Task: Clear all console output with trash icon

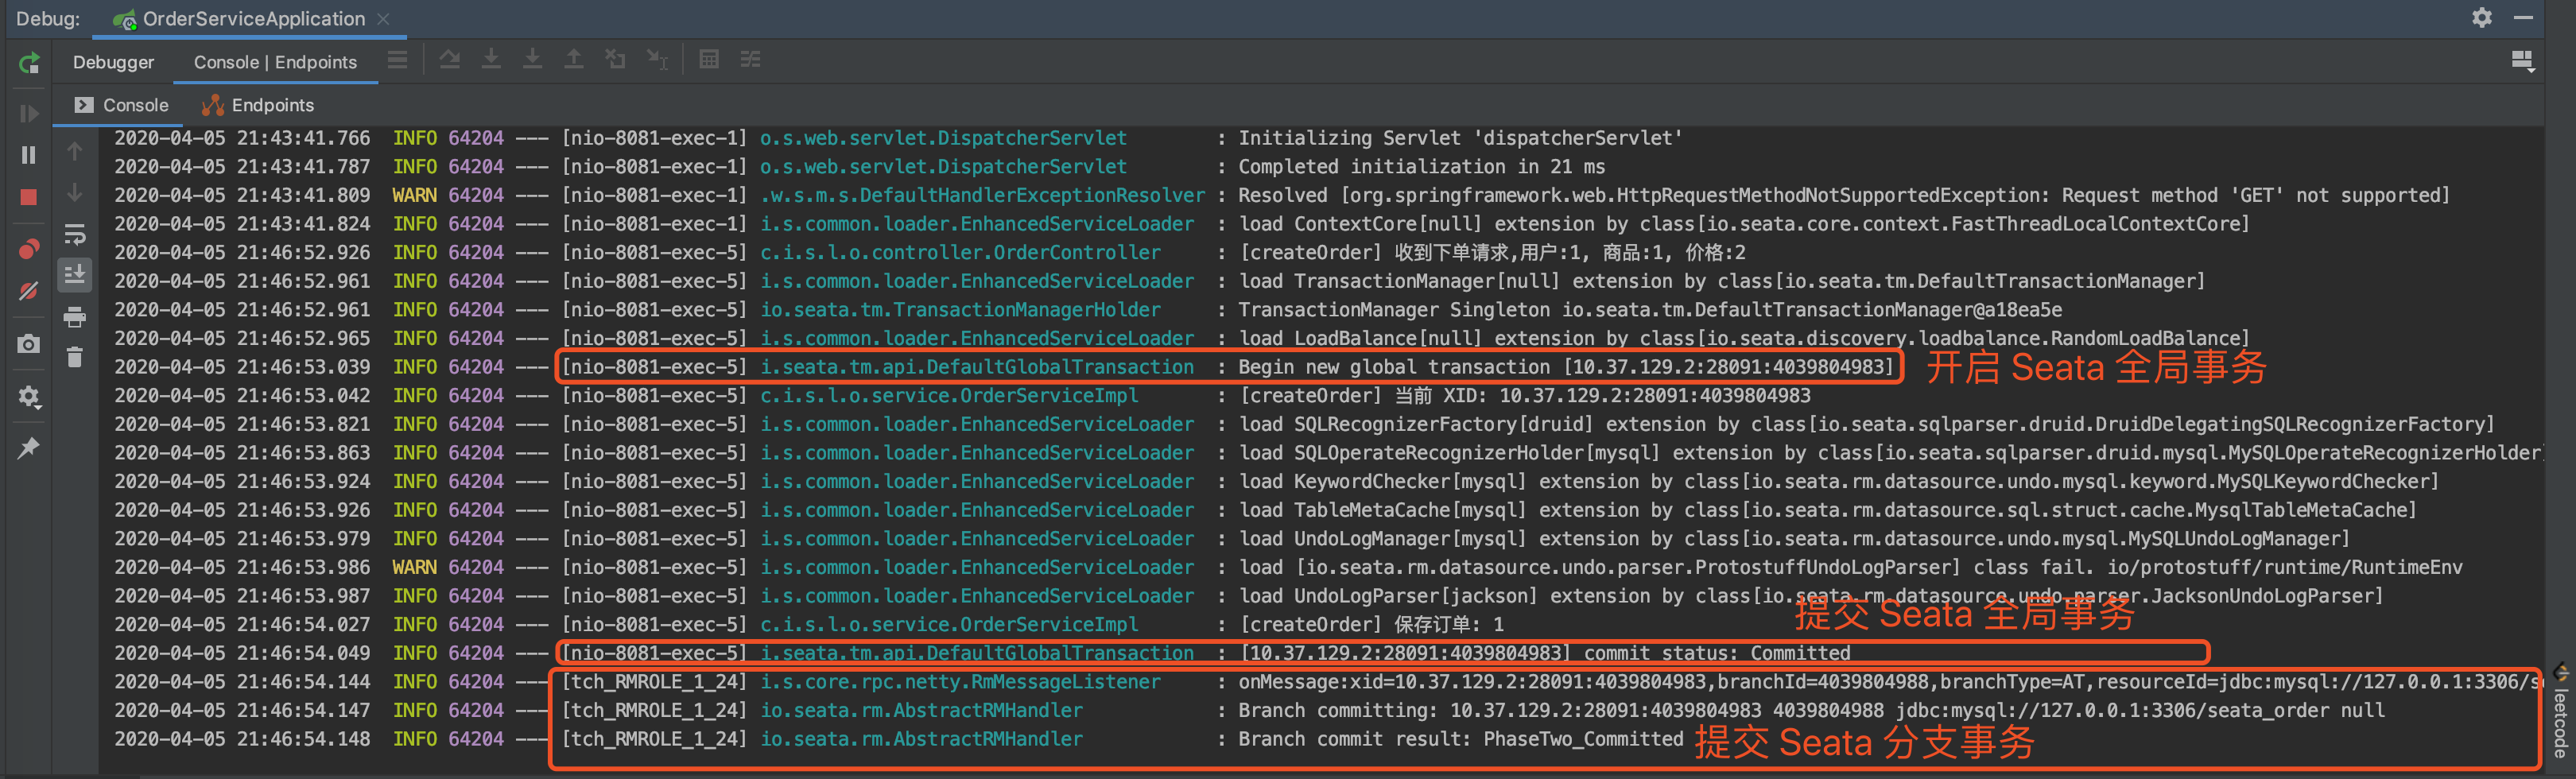Action: point(75,357)
